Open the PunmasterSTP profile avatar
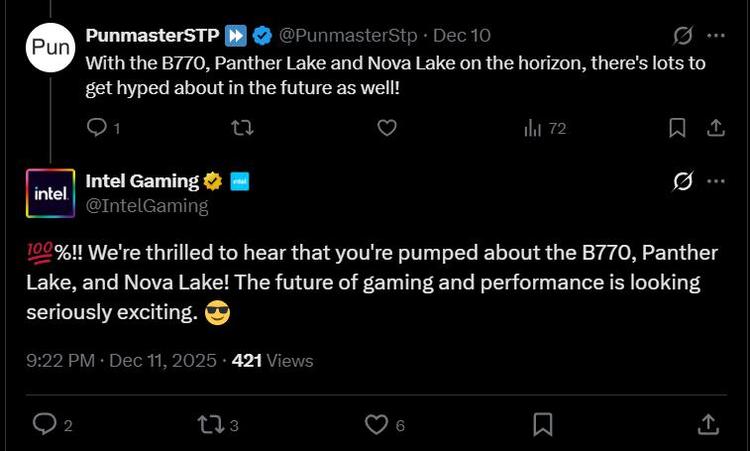The height and width of the screenshot is (451, 750). [48, 47]
